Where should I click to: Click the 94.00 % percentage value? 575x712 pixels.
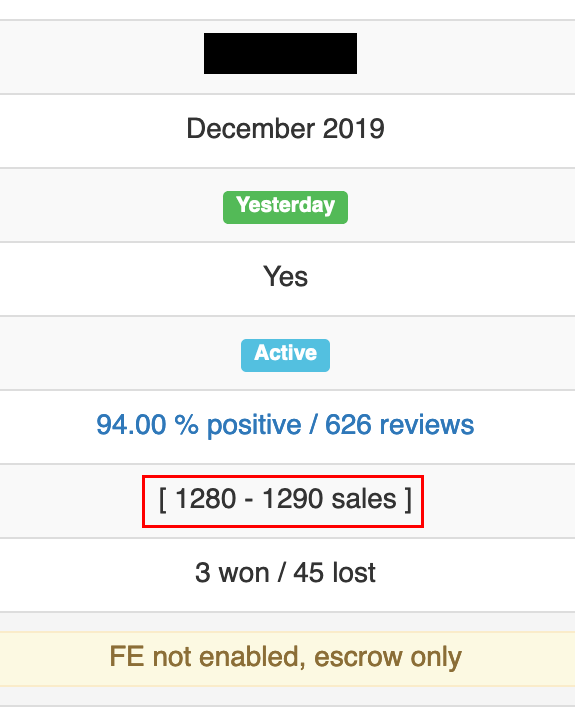[147, 425]
